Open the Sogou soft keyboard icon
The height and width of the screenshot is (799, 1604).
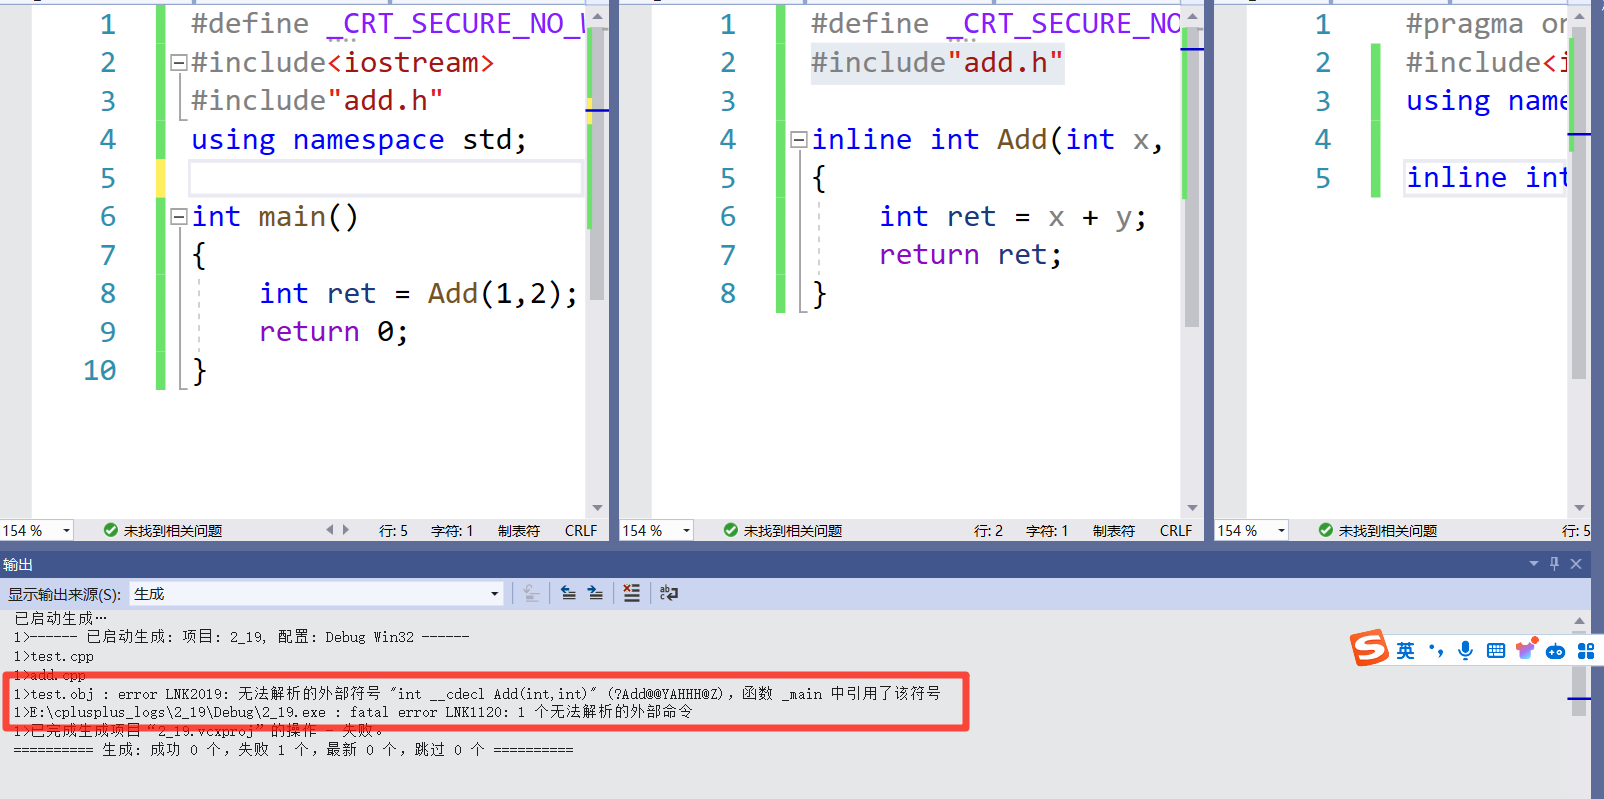[x=1495, y=651]
